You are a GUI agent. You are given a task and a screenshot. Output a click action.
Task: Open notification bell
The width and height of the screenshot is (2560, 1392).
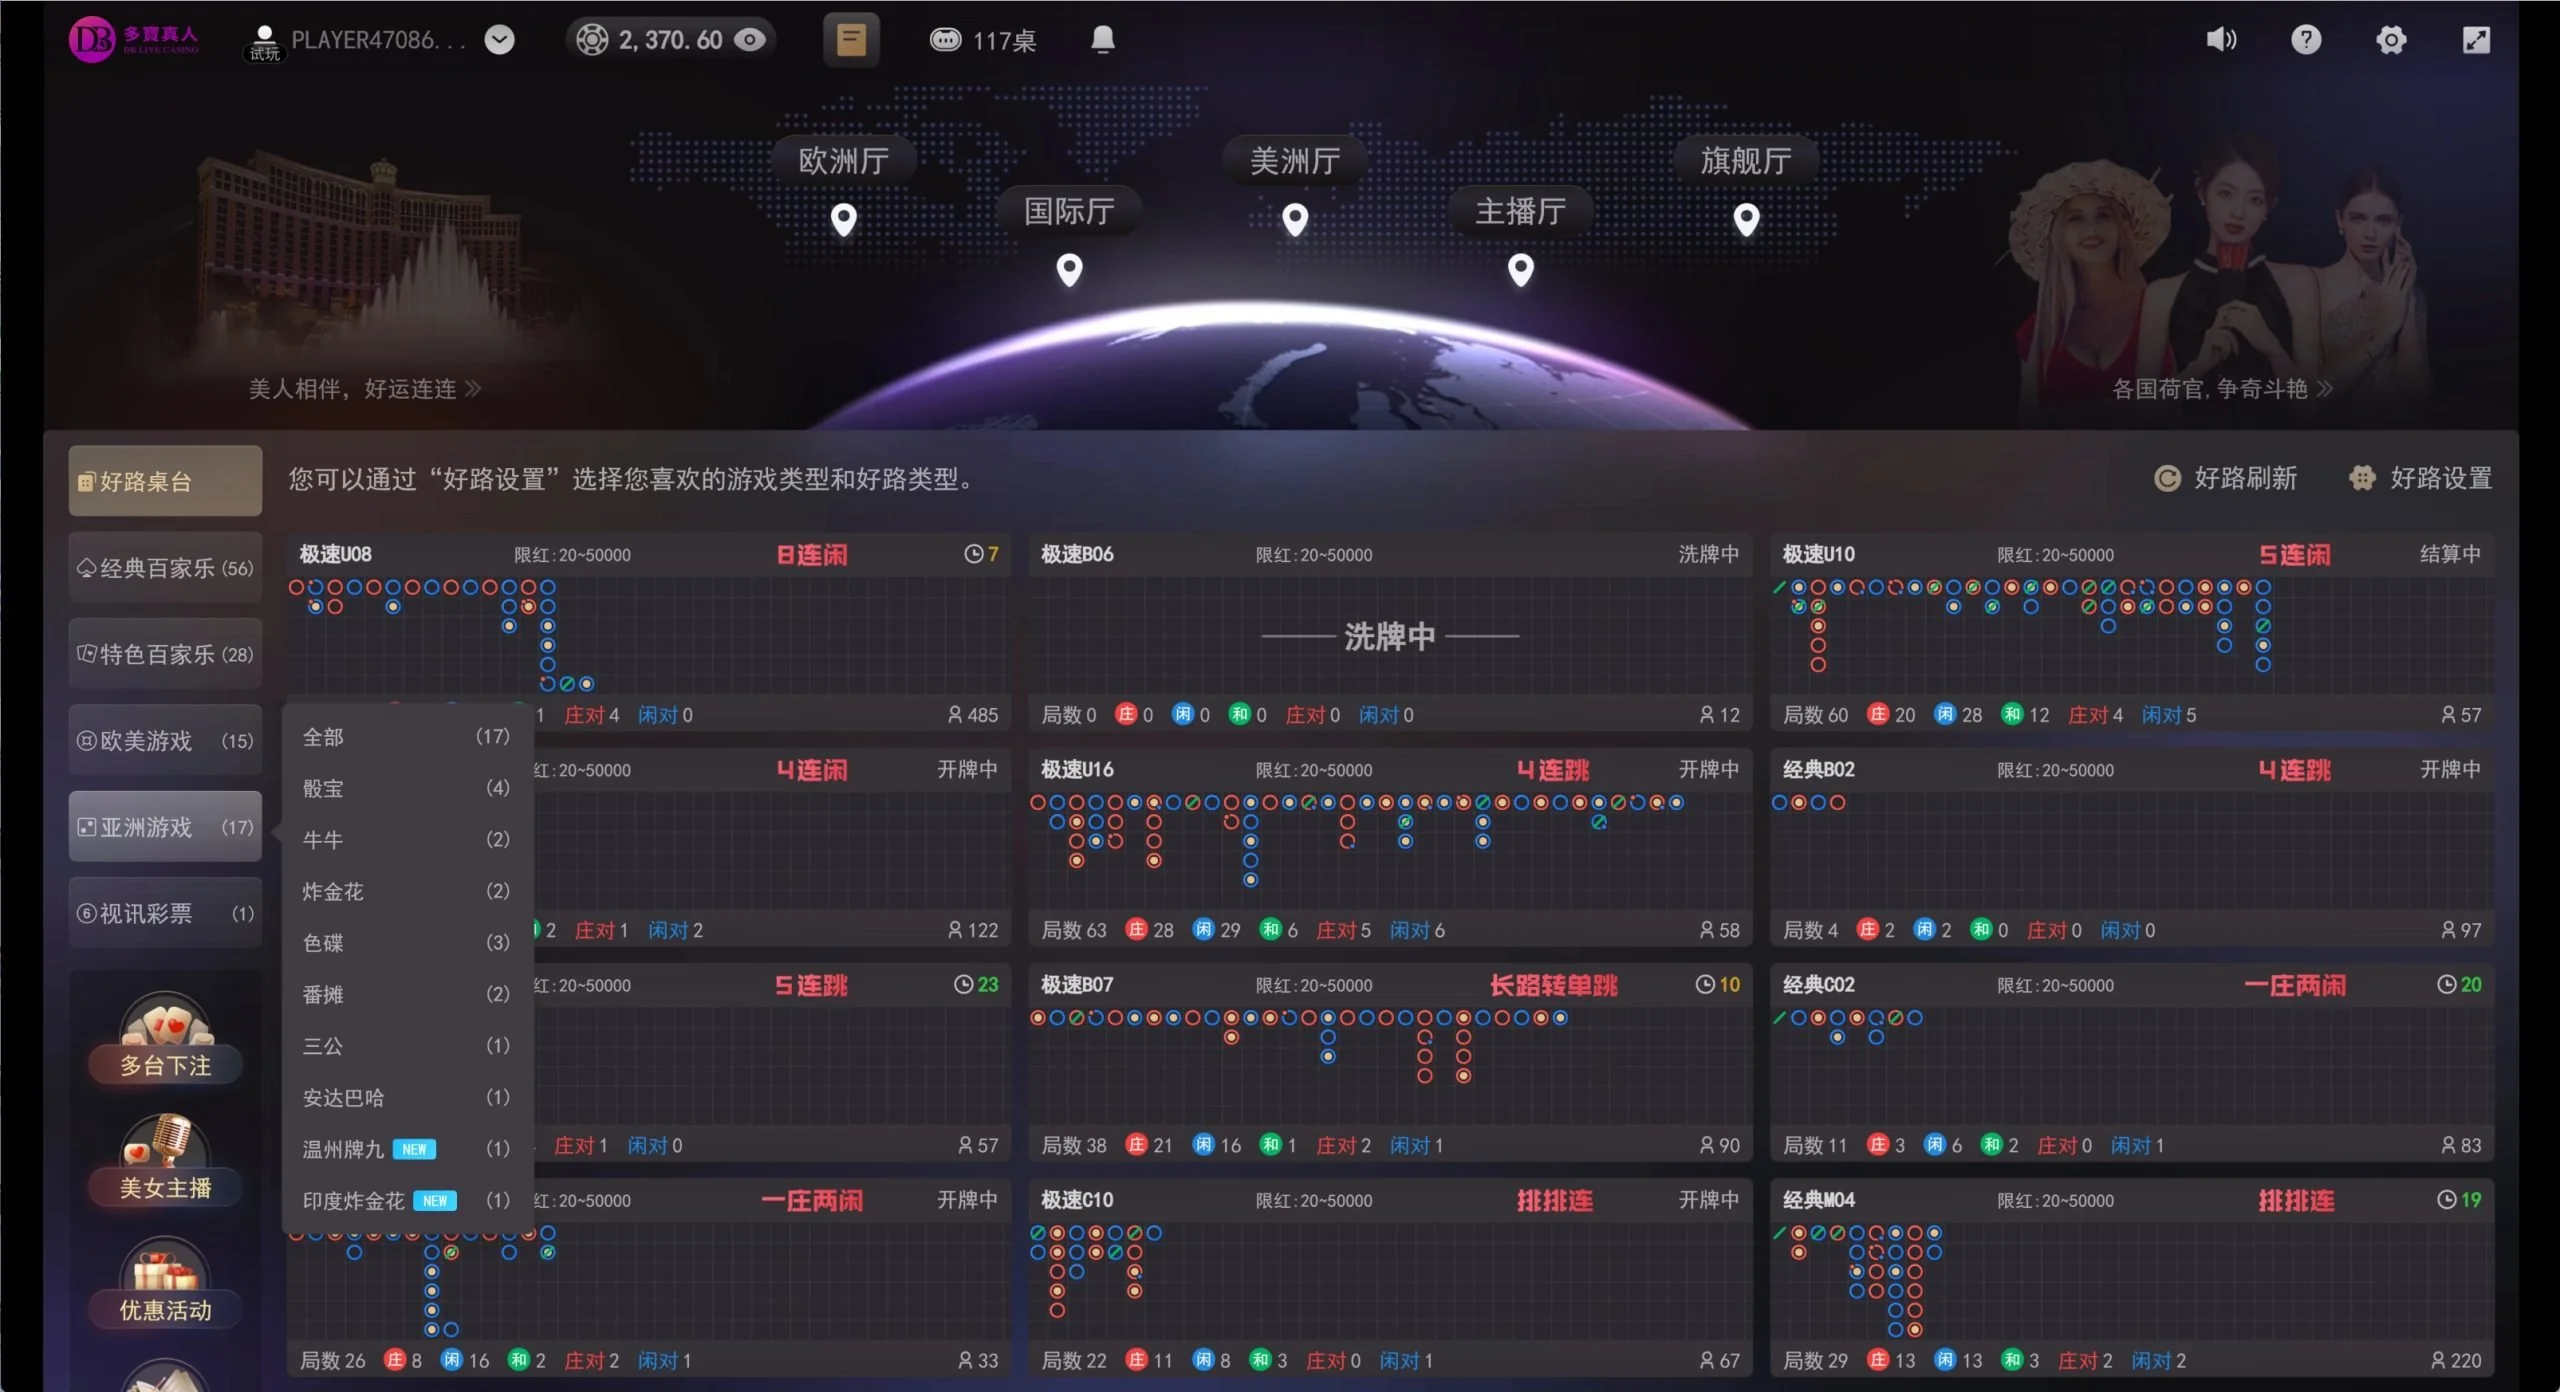(1102, 40)
